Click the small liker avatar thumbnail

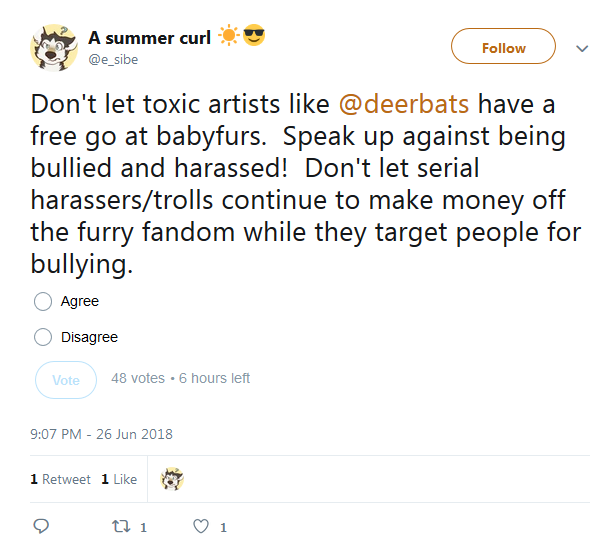click(x=172, y=479)
